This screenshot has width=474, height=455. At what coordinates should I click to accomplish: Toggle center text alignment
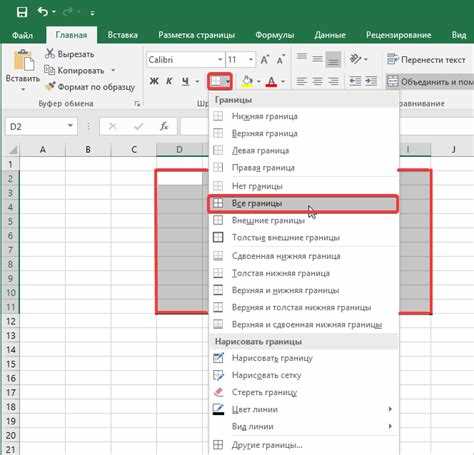[317, 81]
